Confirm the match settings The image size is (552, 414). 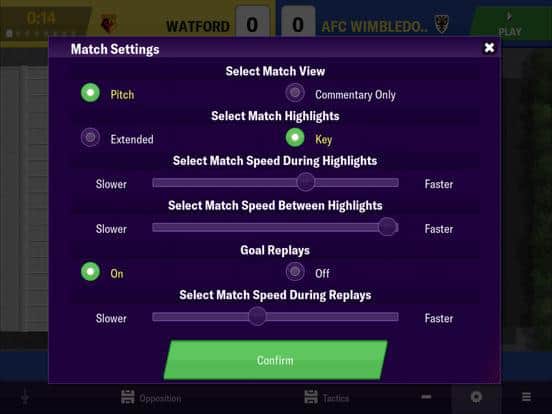275,360
